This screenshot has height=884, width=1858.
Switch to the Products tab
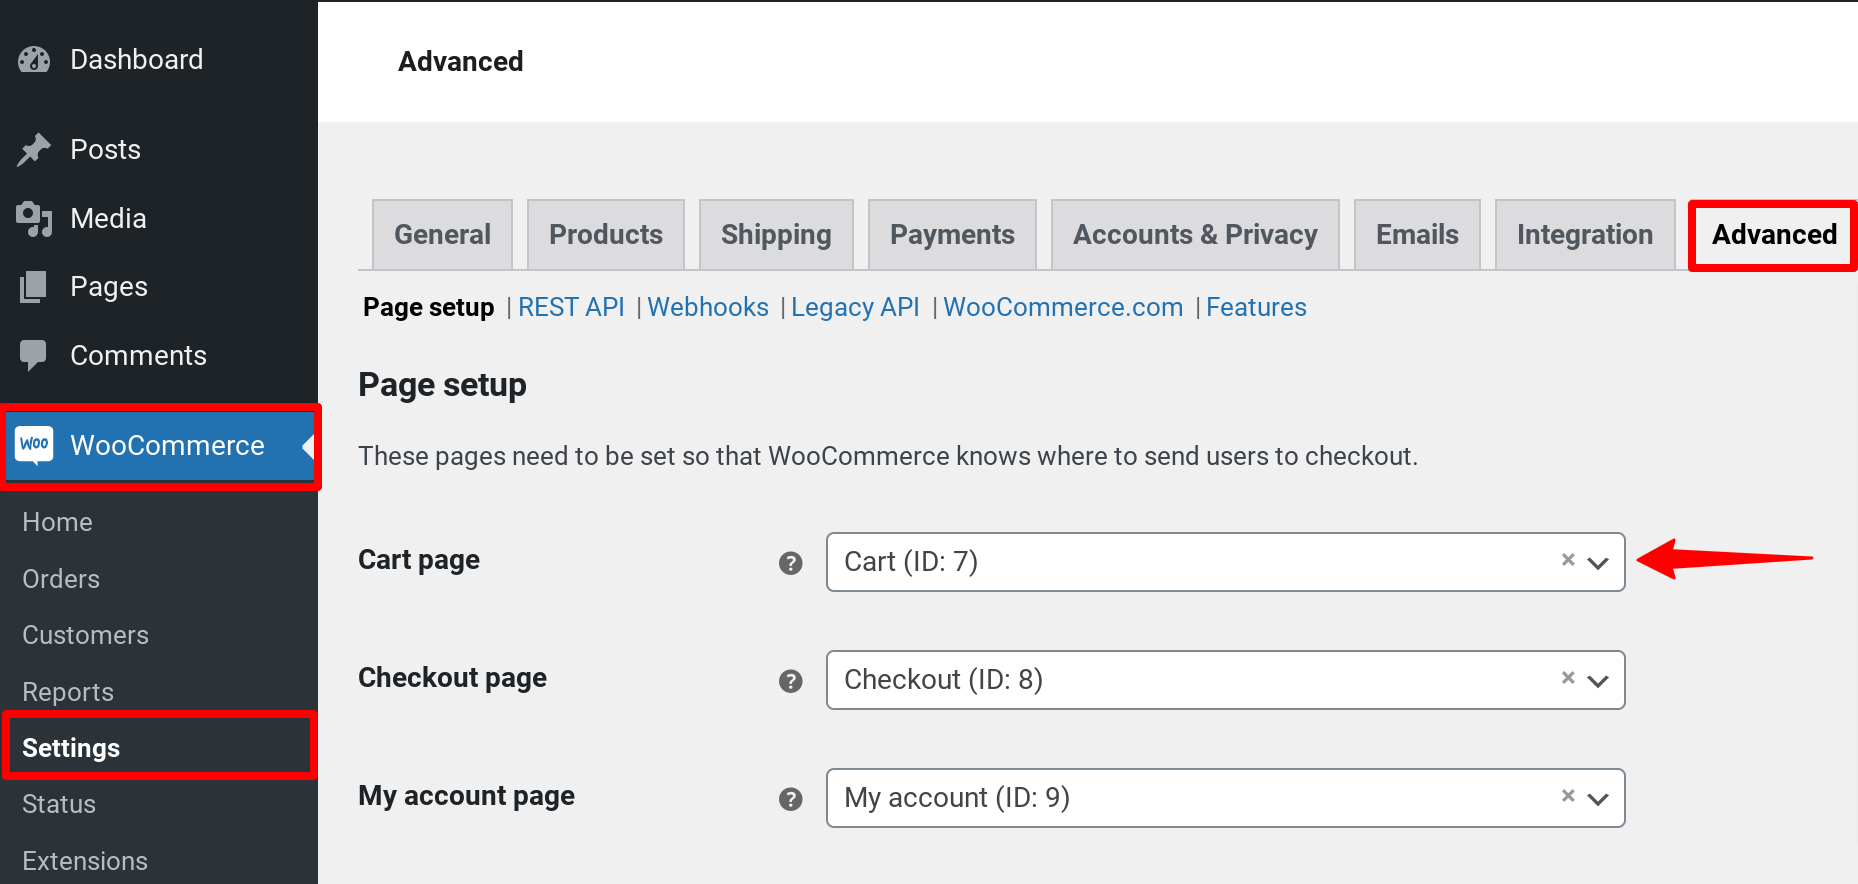point(606,235)
